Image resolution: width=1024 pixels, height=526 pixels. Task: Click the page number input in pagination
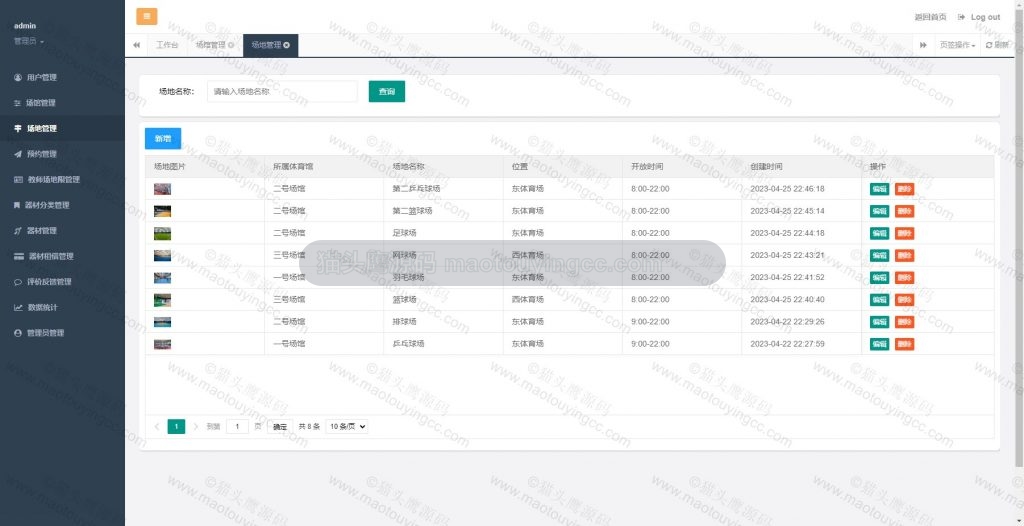click(x=237, y=427)
